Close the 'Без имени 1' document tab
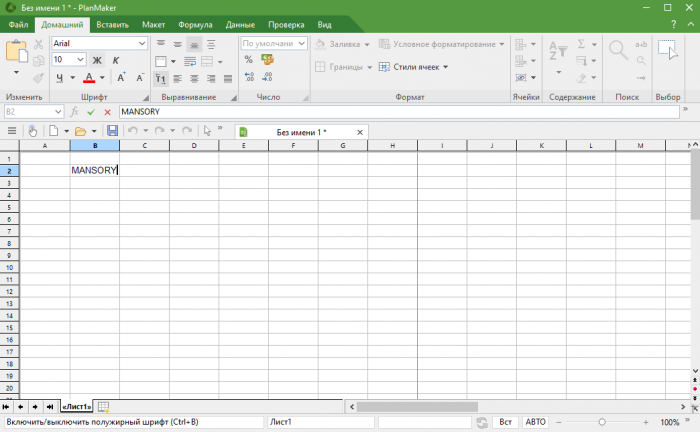700x432 pixels. (x=360, y=131)
